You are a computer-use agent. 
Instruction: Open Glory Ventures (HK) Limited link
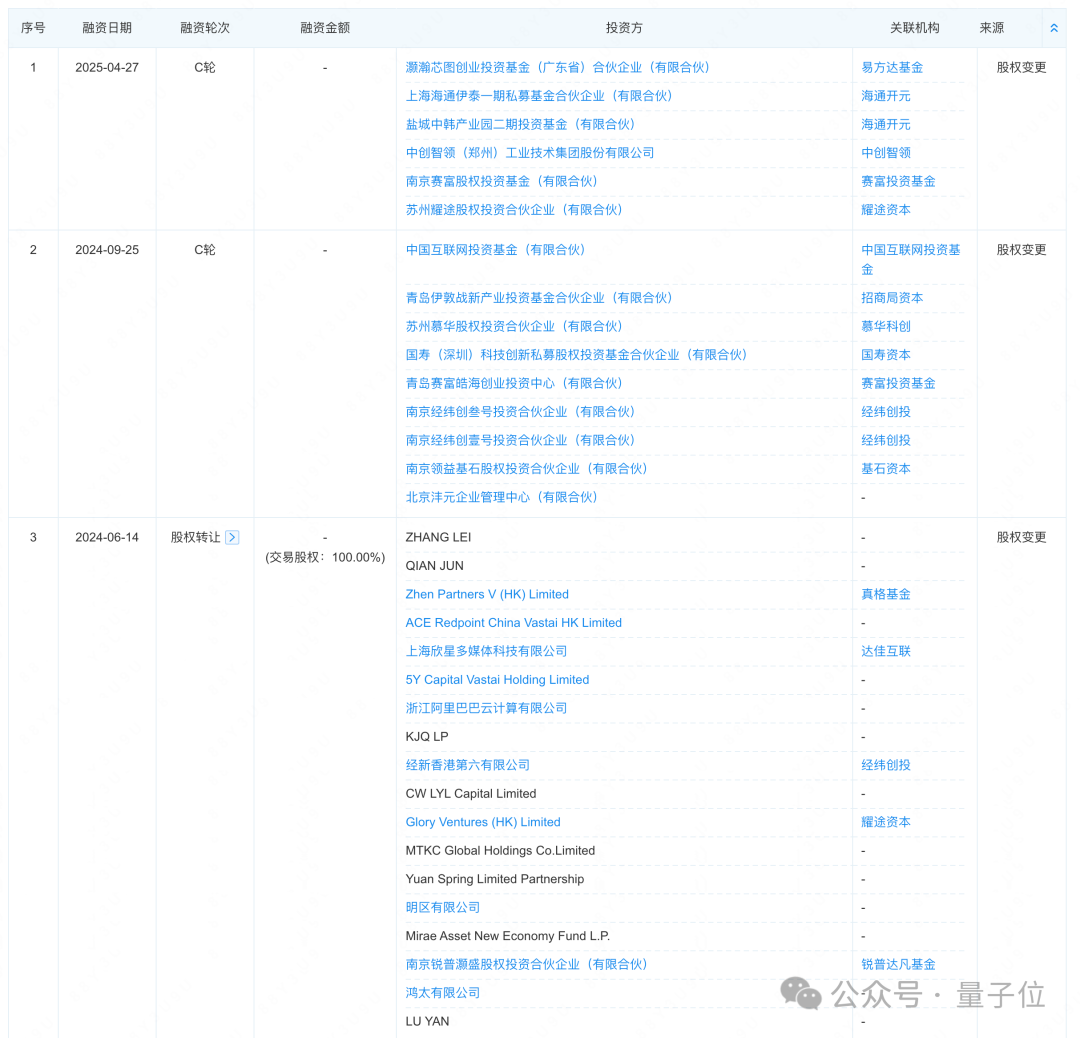click(x=483, y=822)
